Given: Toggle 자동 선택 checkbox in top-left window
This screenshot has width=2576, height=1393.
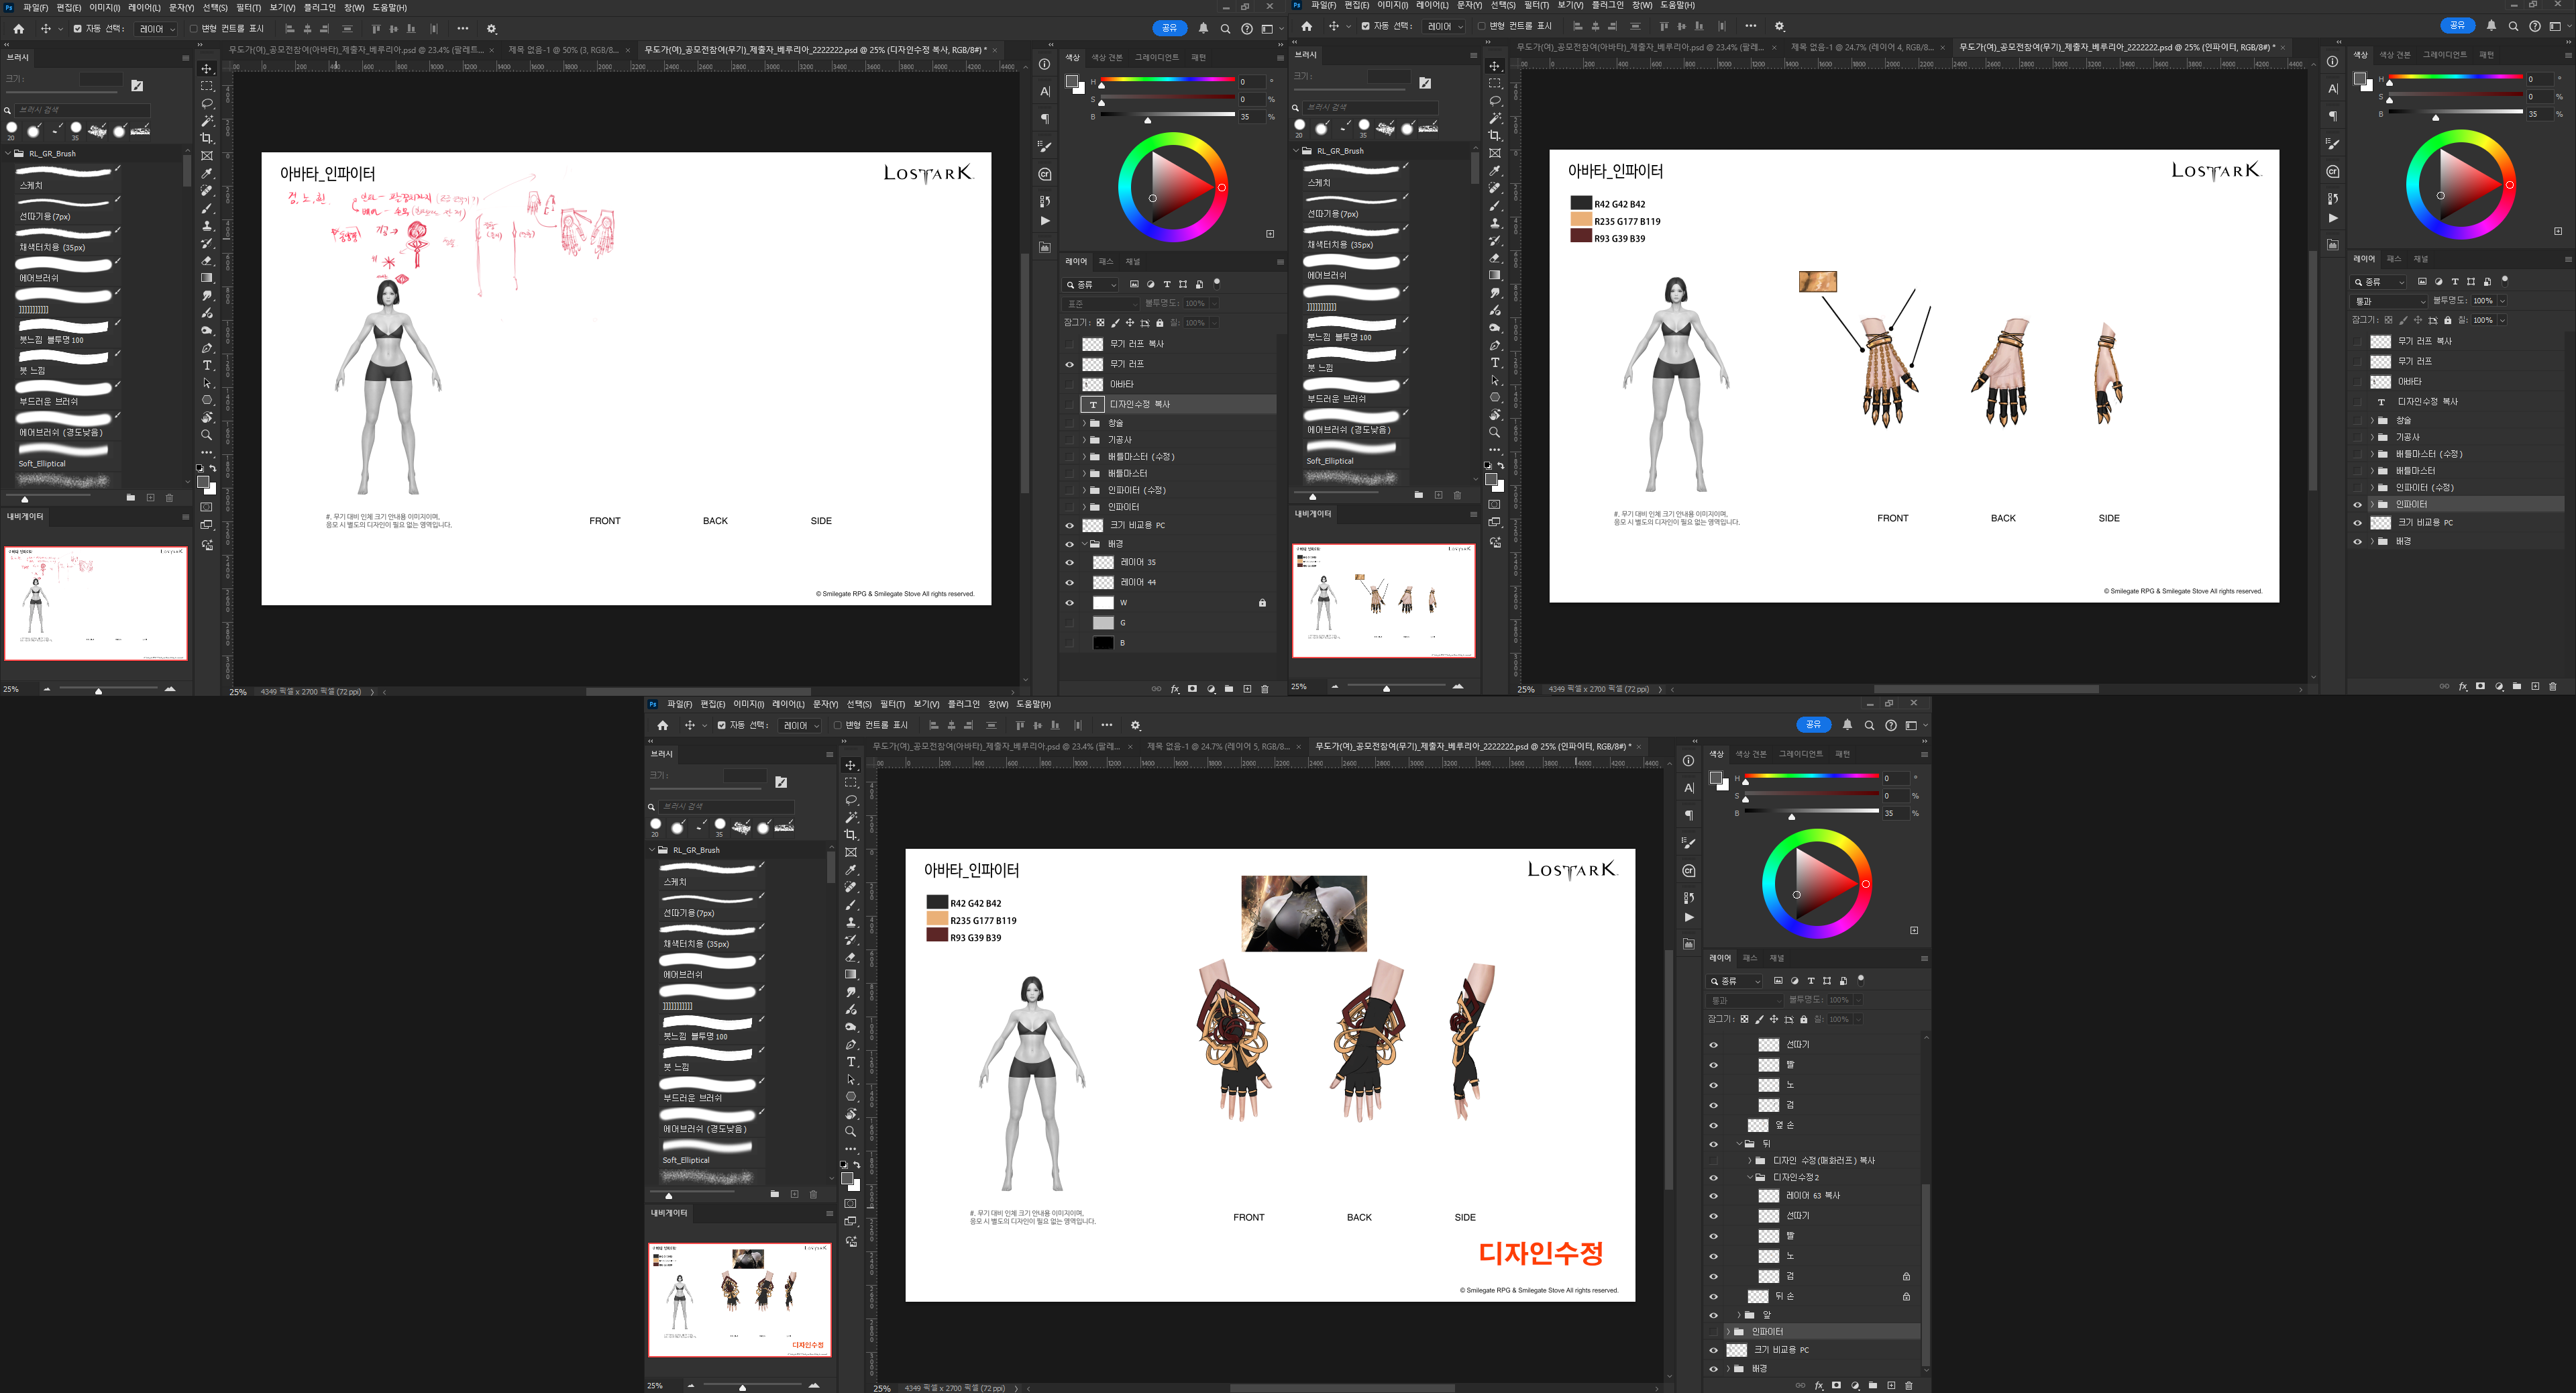Looking at the screenshot, I should [78, 29].
